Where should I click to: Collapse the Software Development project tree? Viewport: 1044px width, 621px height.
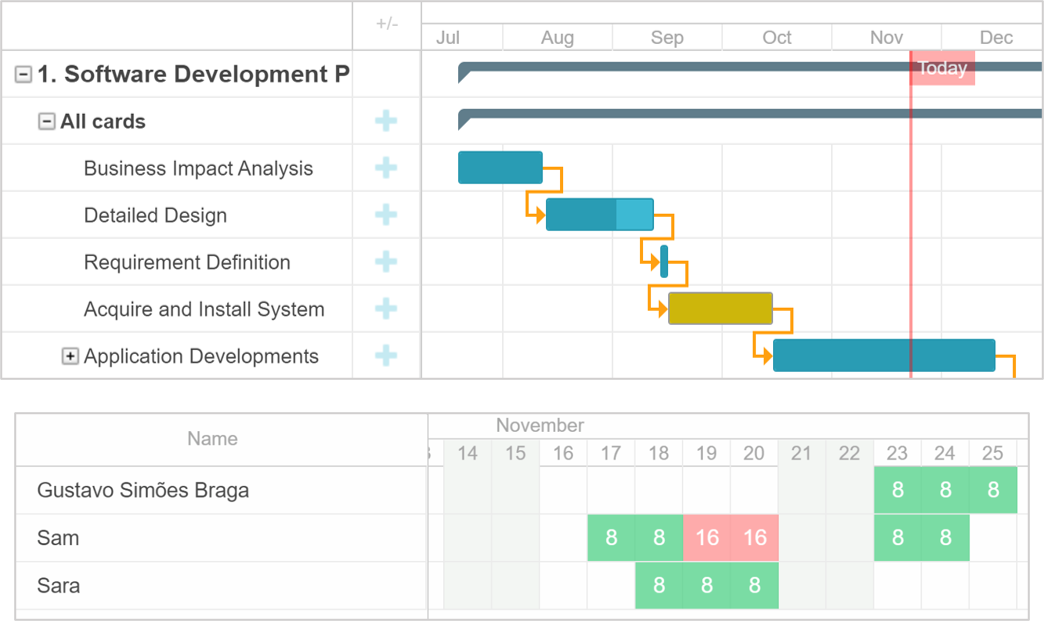23,75
